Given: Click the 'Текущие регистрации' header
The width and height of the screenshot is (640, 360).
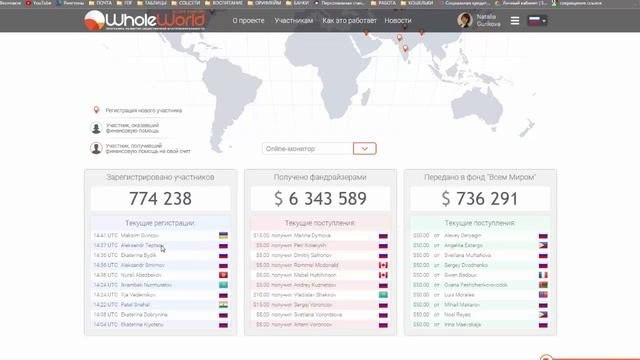Looking at the screenshot, I should [160, 223].
